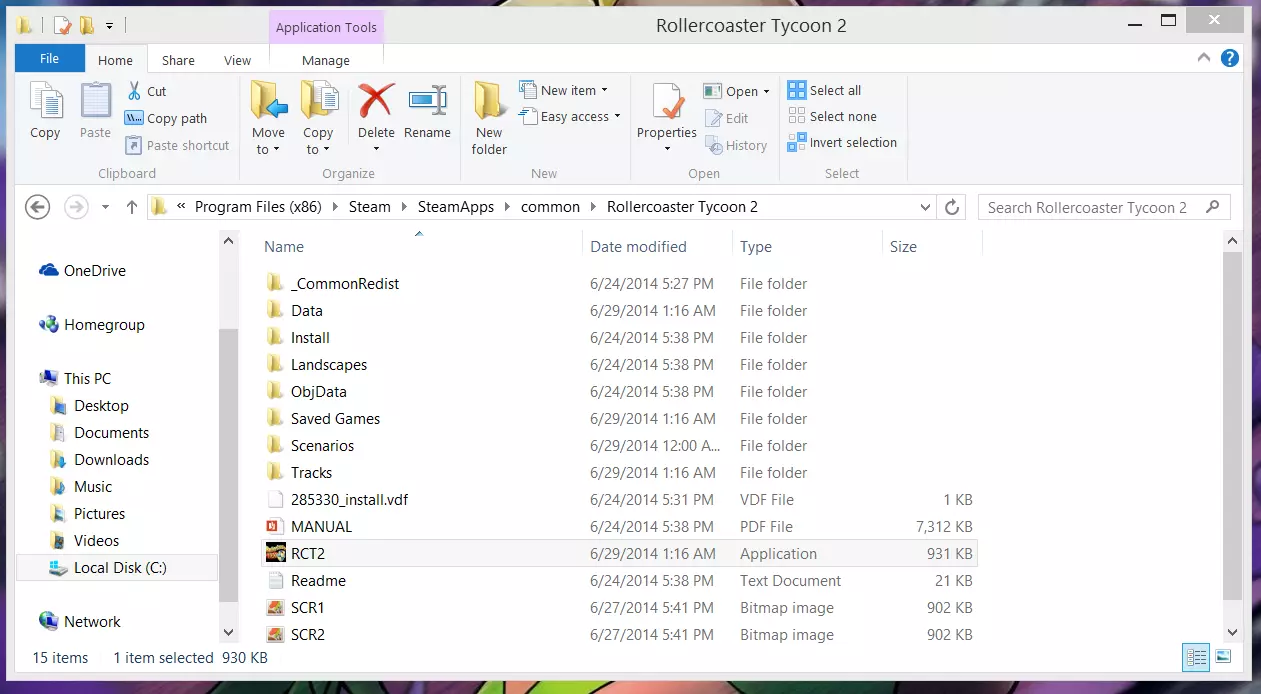Go up one level with Up arrow
Screen dimensions: 1261x694
(132, 207)
